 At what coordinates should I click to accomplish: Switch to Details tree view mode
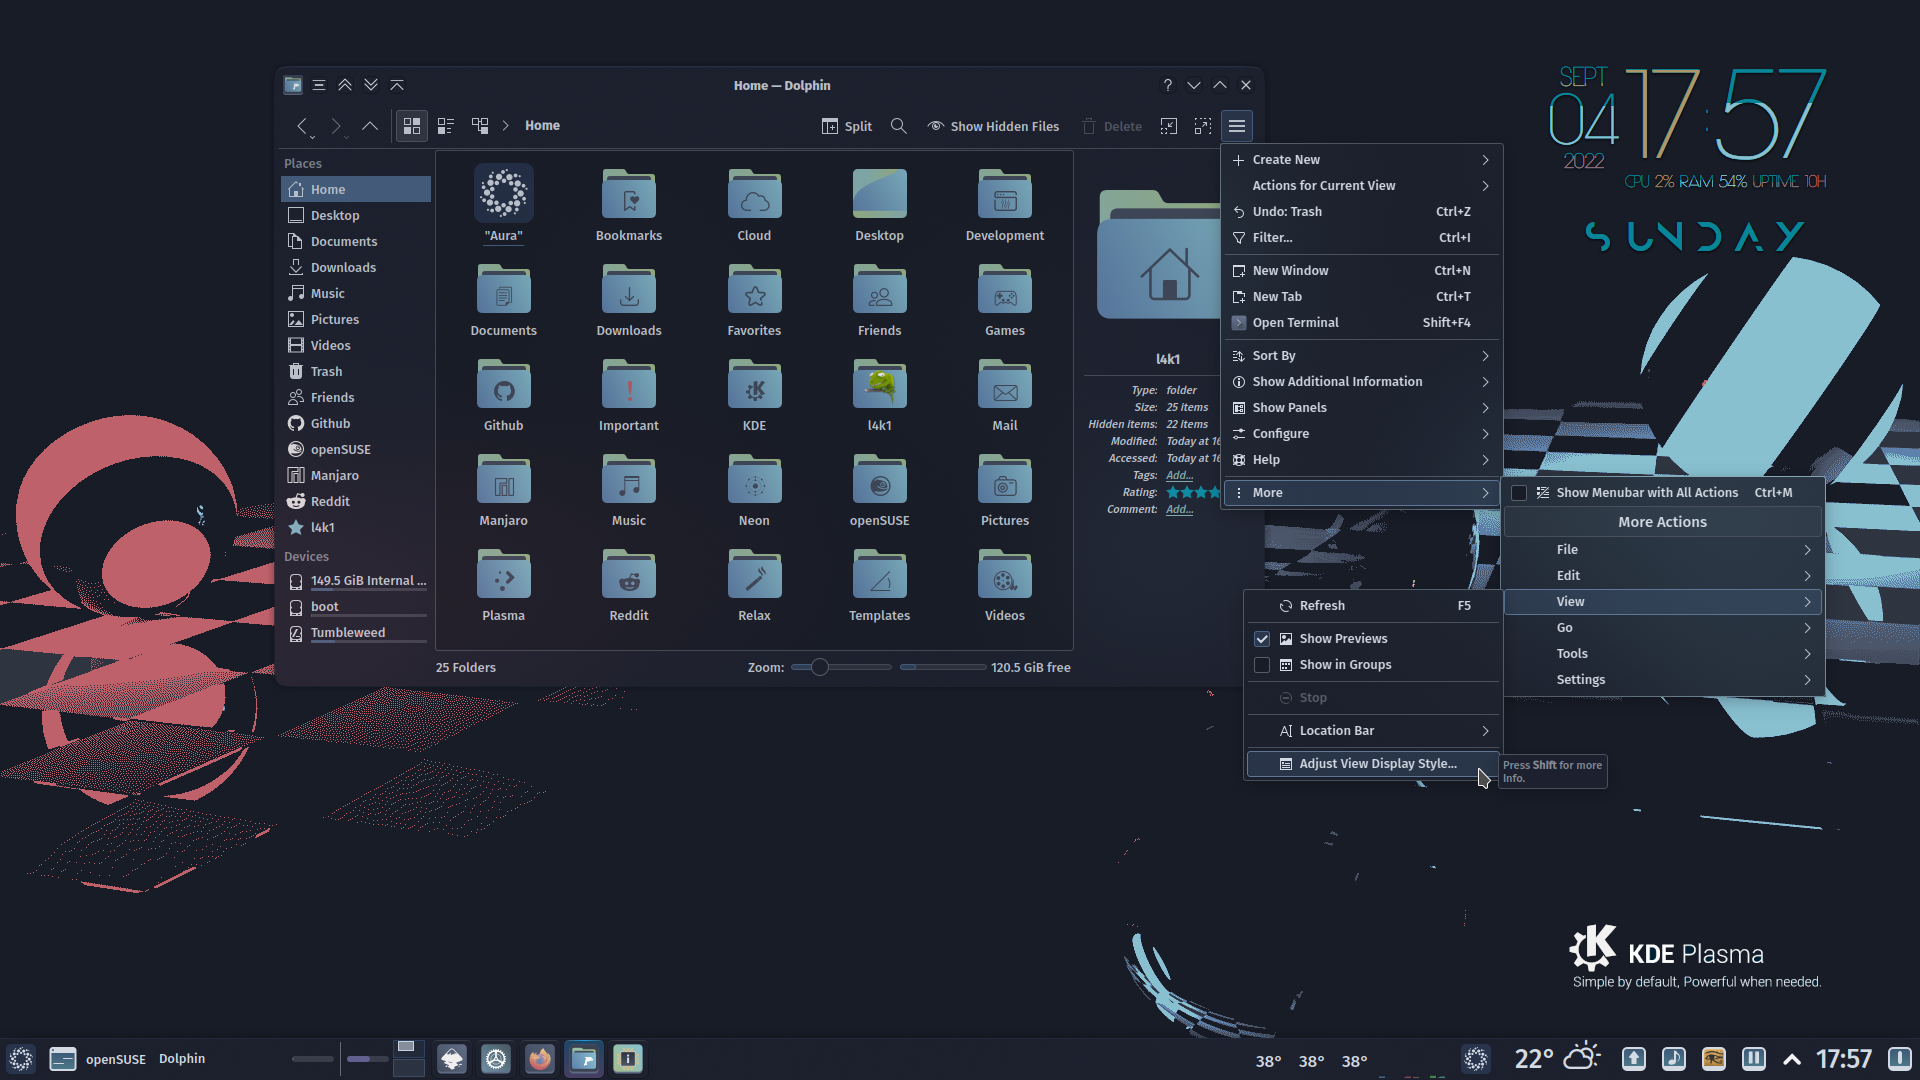[x=480, y=126]
